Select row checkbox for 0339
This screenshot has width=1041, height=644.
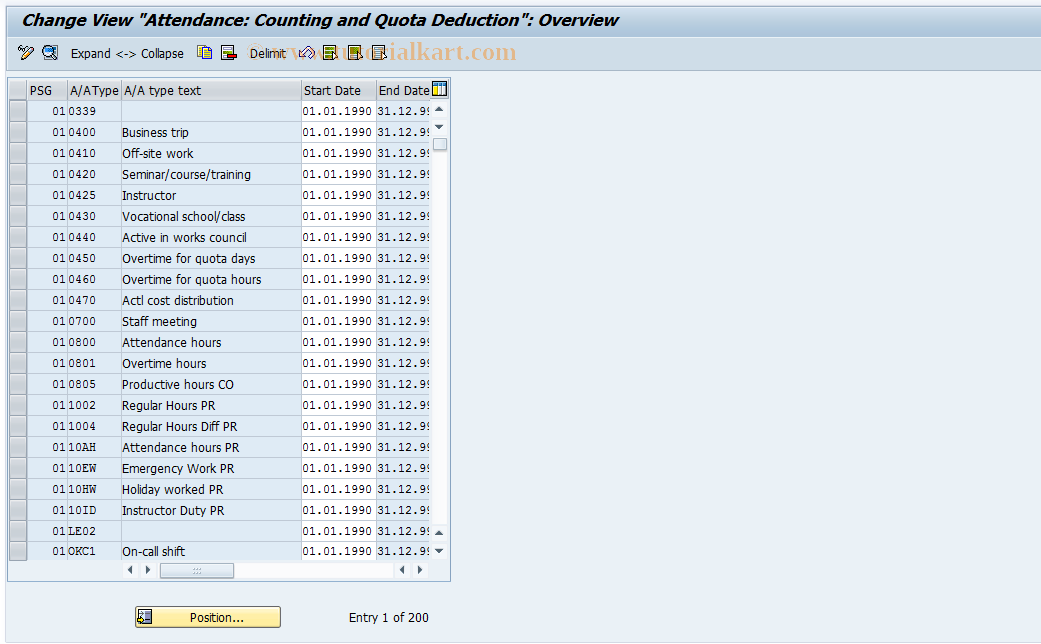(x=18, y=111)
